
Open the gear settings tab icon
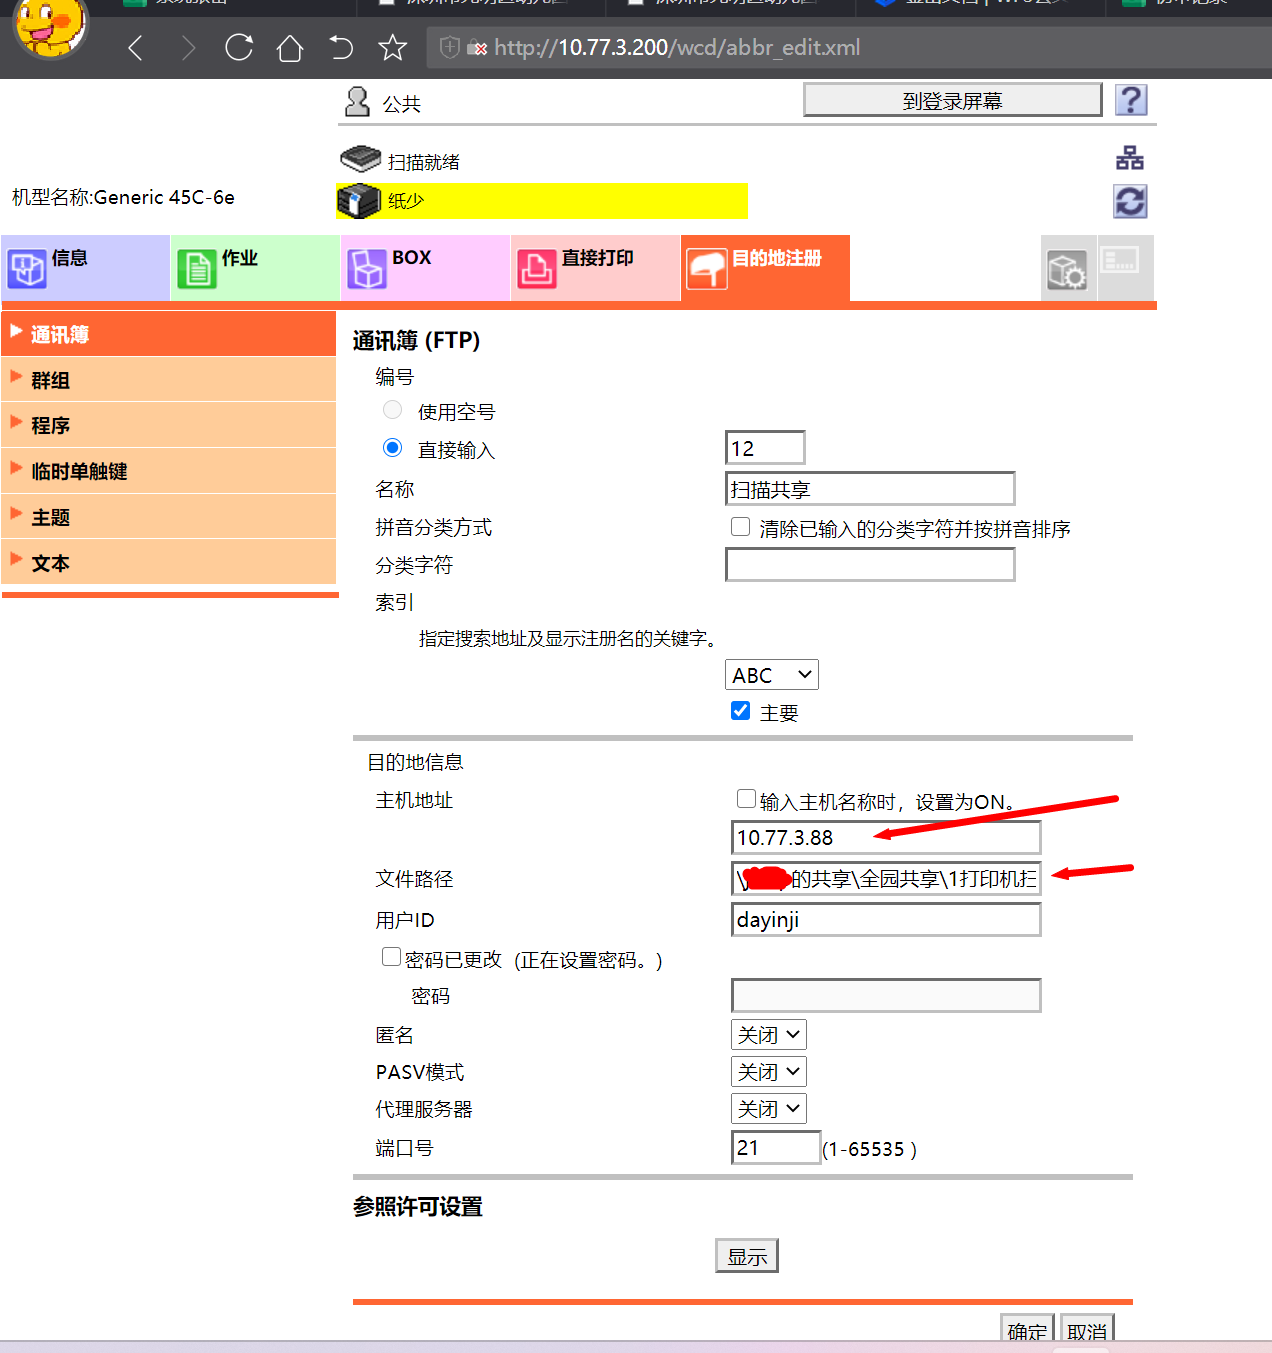pos(1067,270)
